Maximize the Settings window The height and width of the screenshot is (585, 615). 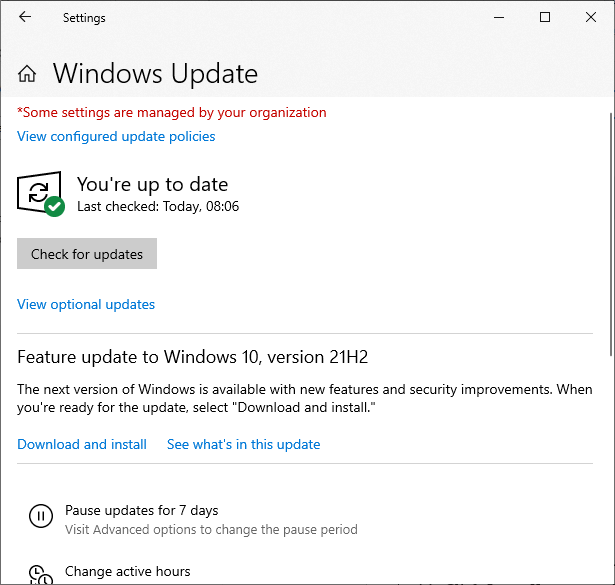[545, 18]
